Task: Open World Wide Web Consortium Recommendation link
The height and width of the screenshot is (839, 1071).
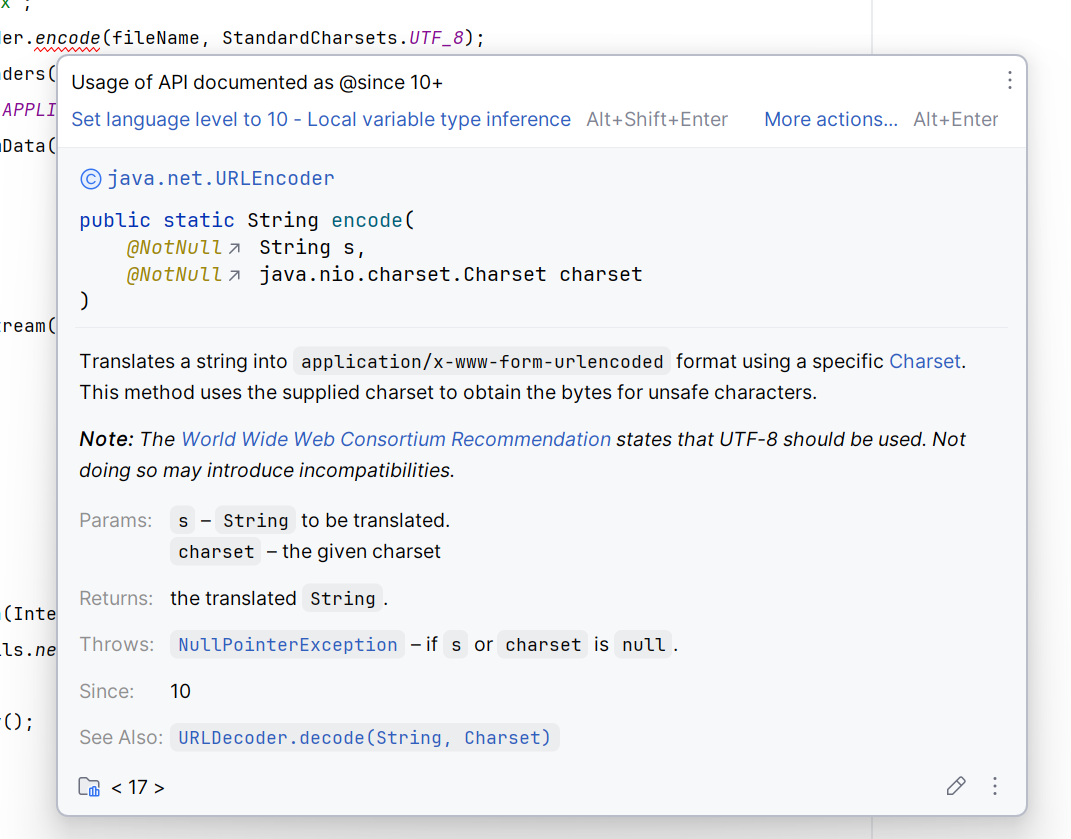Action: (396, 439)
